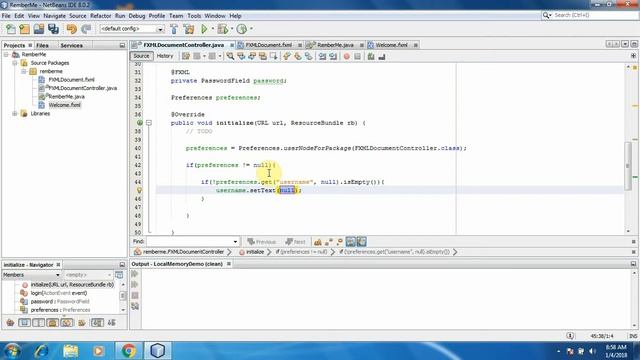Click the Search (Ctrl+I) box

click(x=589, y=15)
